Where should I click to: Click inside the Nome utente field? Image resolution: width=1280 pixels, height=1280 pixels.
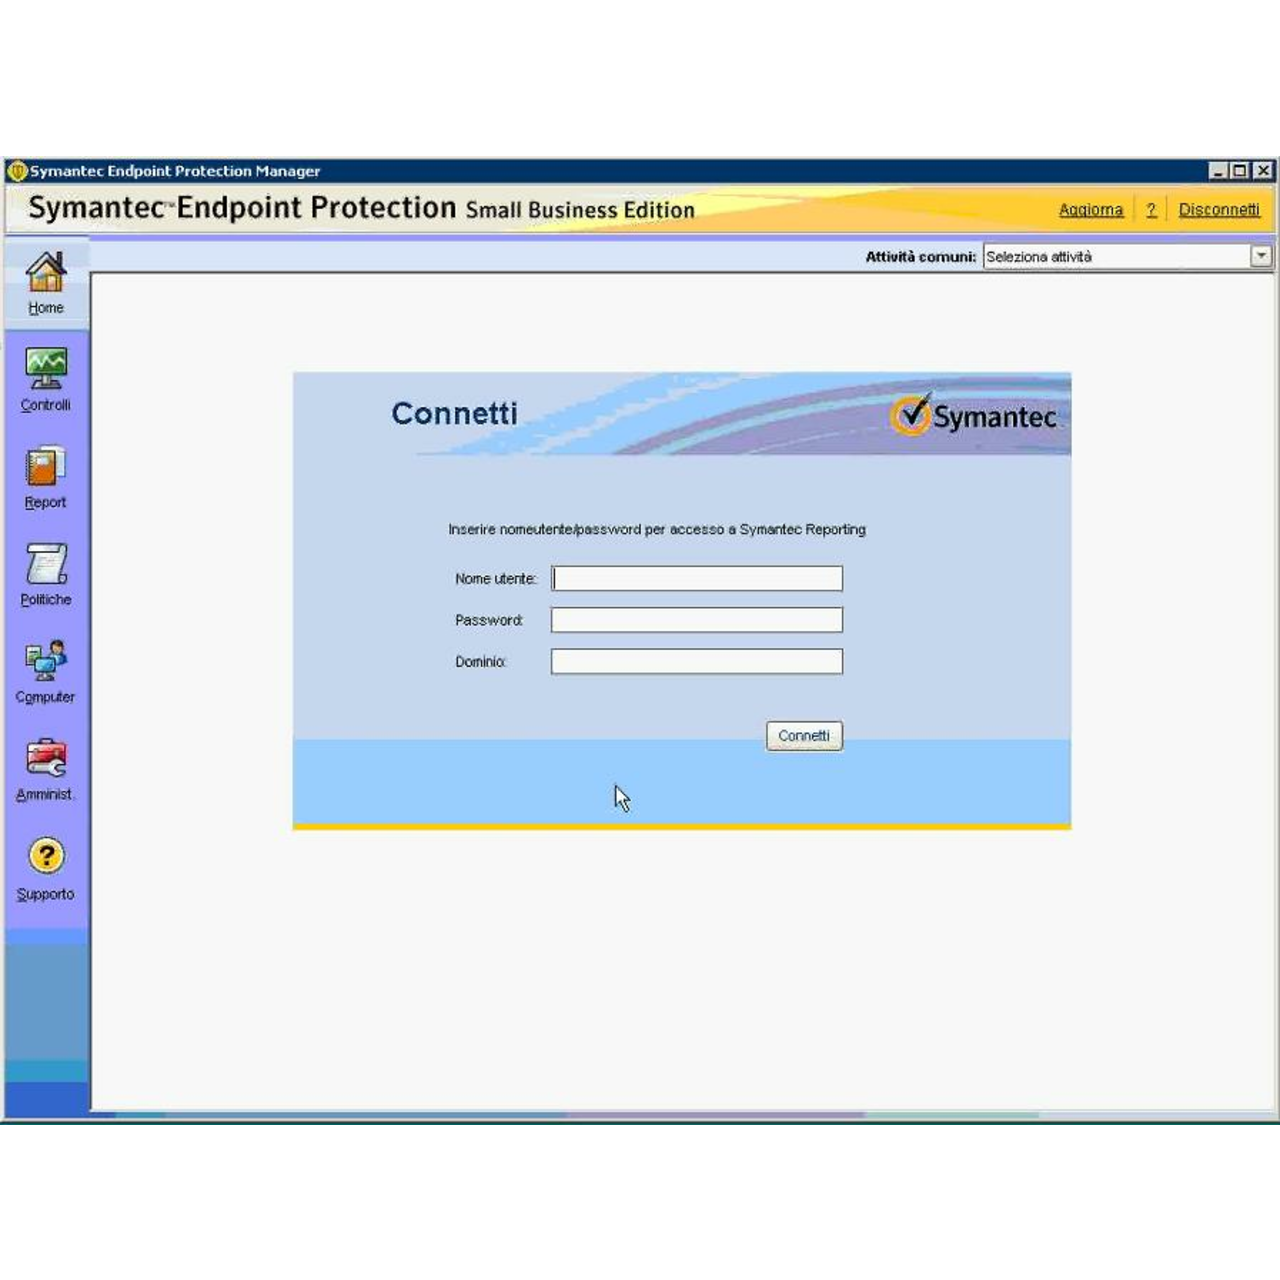coord(695,578)
